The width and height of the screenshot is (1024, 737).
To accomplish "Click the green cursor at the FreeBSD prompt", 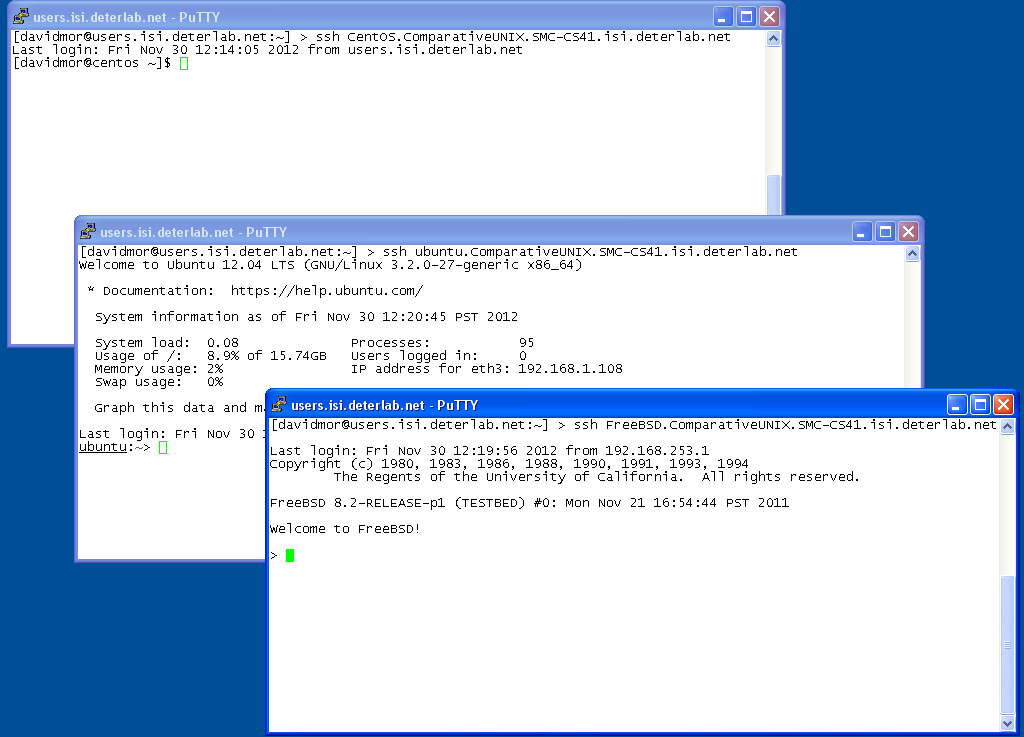I will click(x=290, y=555).
